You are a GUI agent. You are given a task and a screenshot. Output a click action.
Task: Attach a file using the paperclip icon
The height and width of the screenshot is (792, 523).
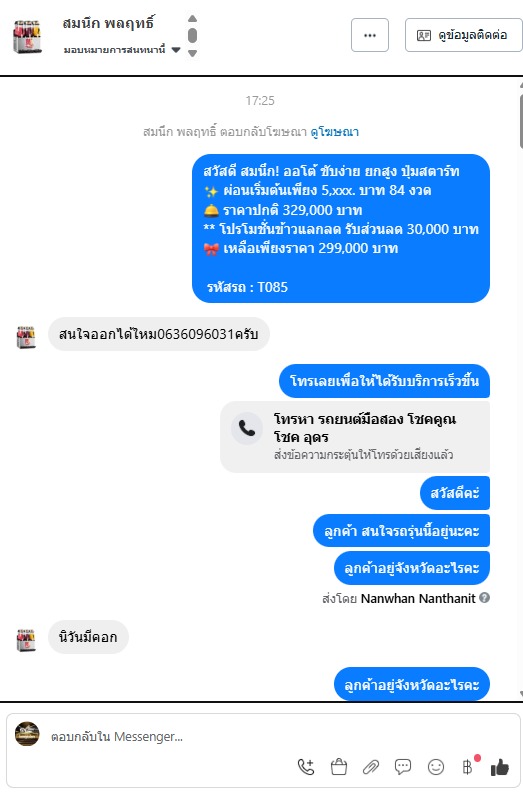coord(371,767)
